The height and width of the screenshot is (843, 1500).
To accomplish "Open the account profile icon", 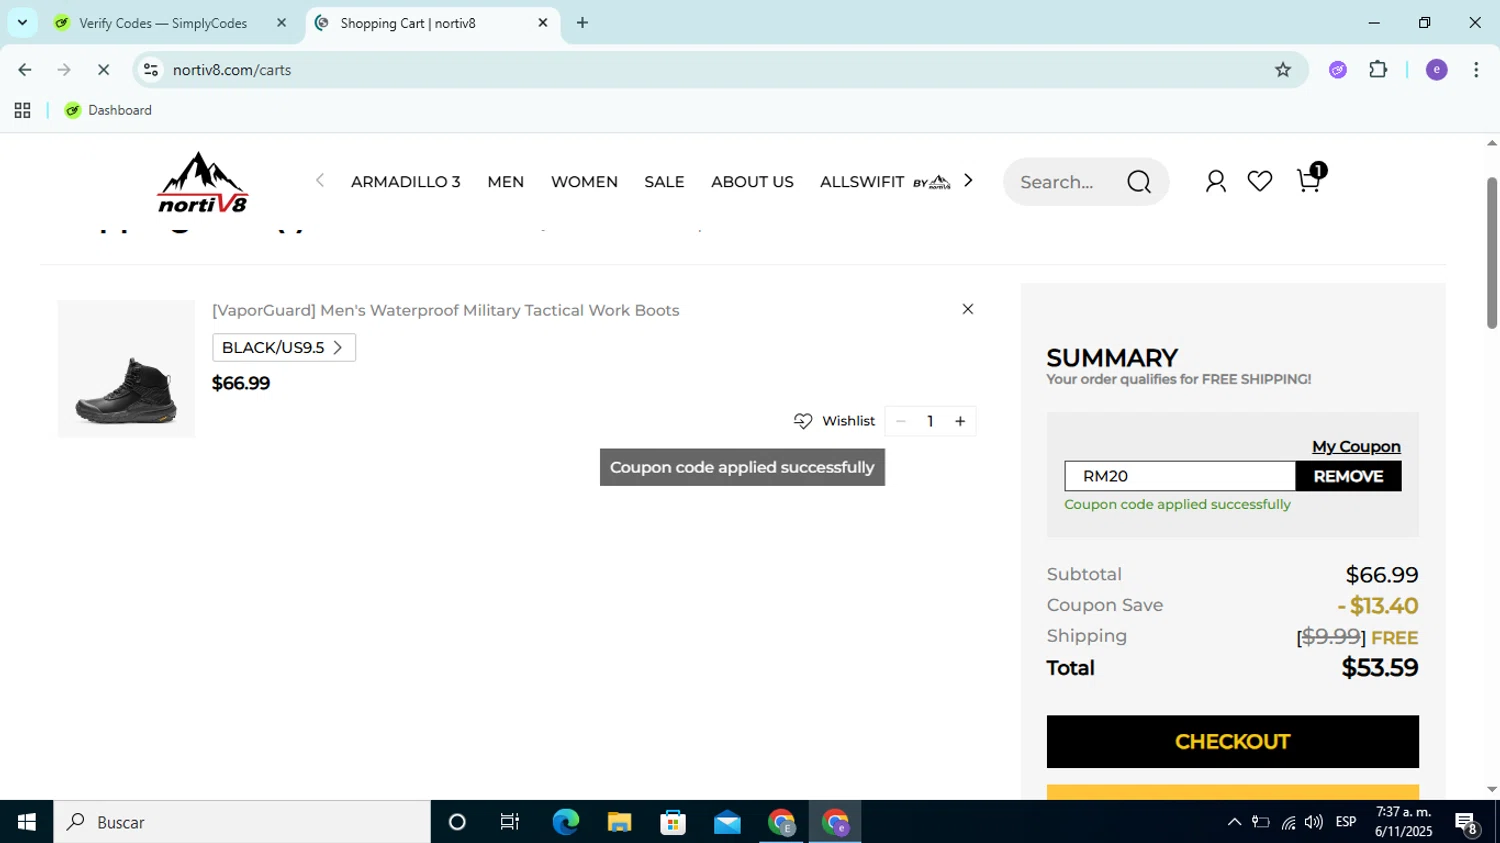I will tap(1215, 181).
